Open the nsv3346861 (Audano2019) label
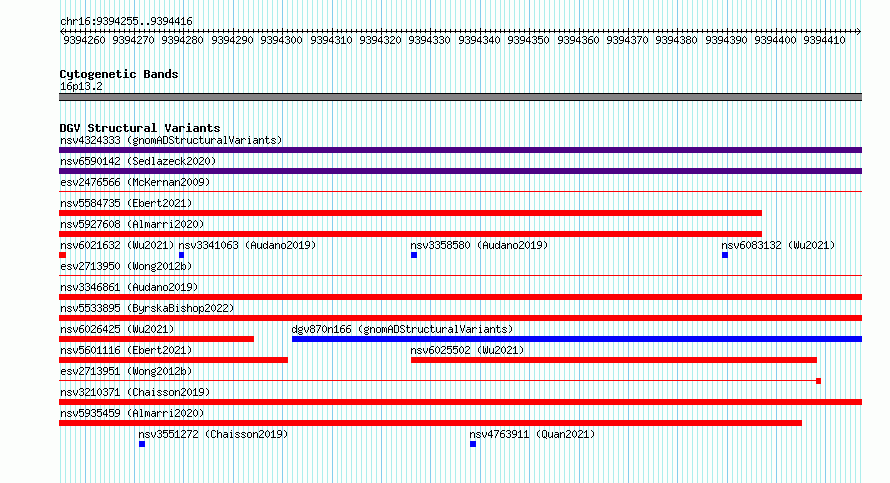Image resolution: width=890 pixels, height=483 pixels. click(129, 287)
